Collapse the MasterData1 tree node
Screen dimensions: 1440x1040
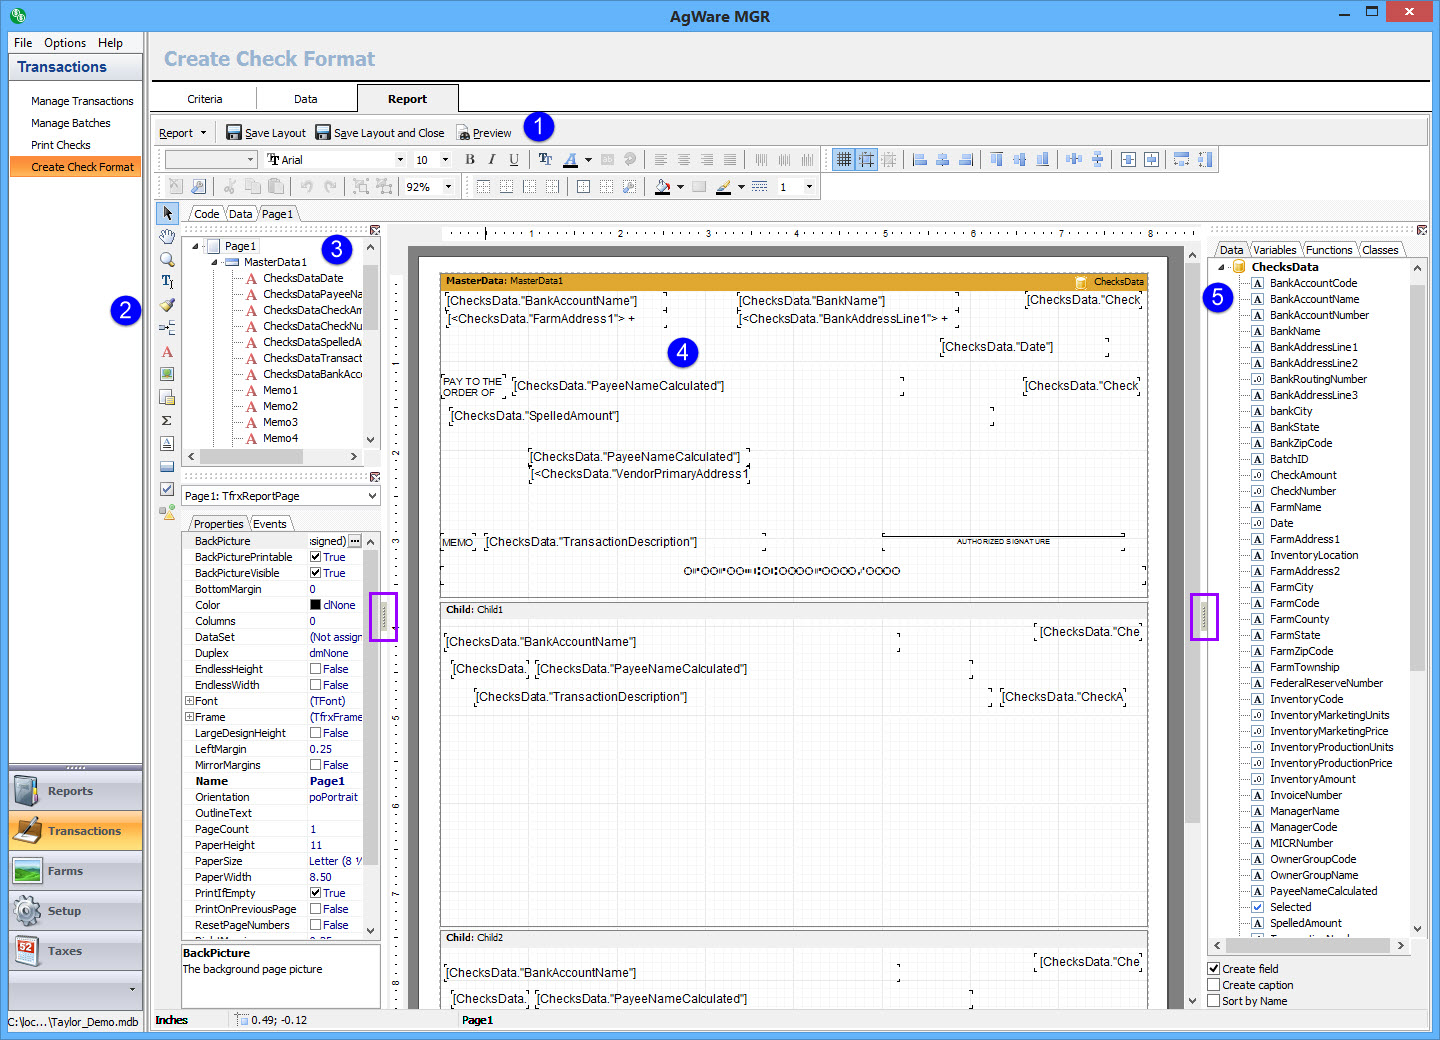click(x=214, y=262)
